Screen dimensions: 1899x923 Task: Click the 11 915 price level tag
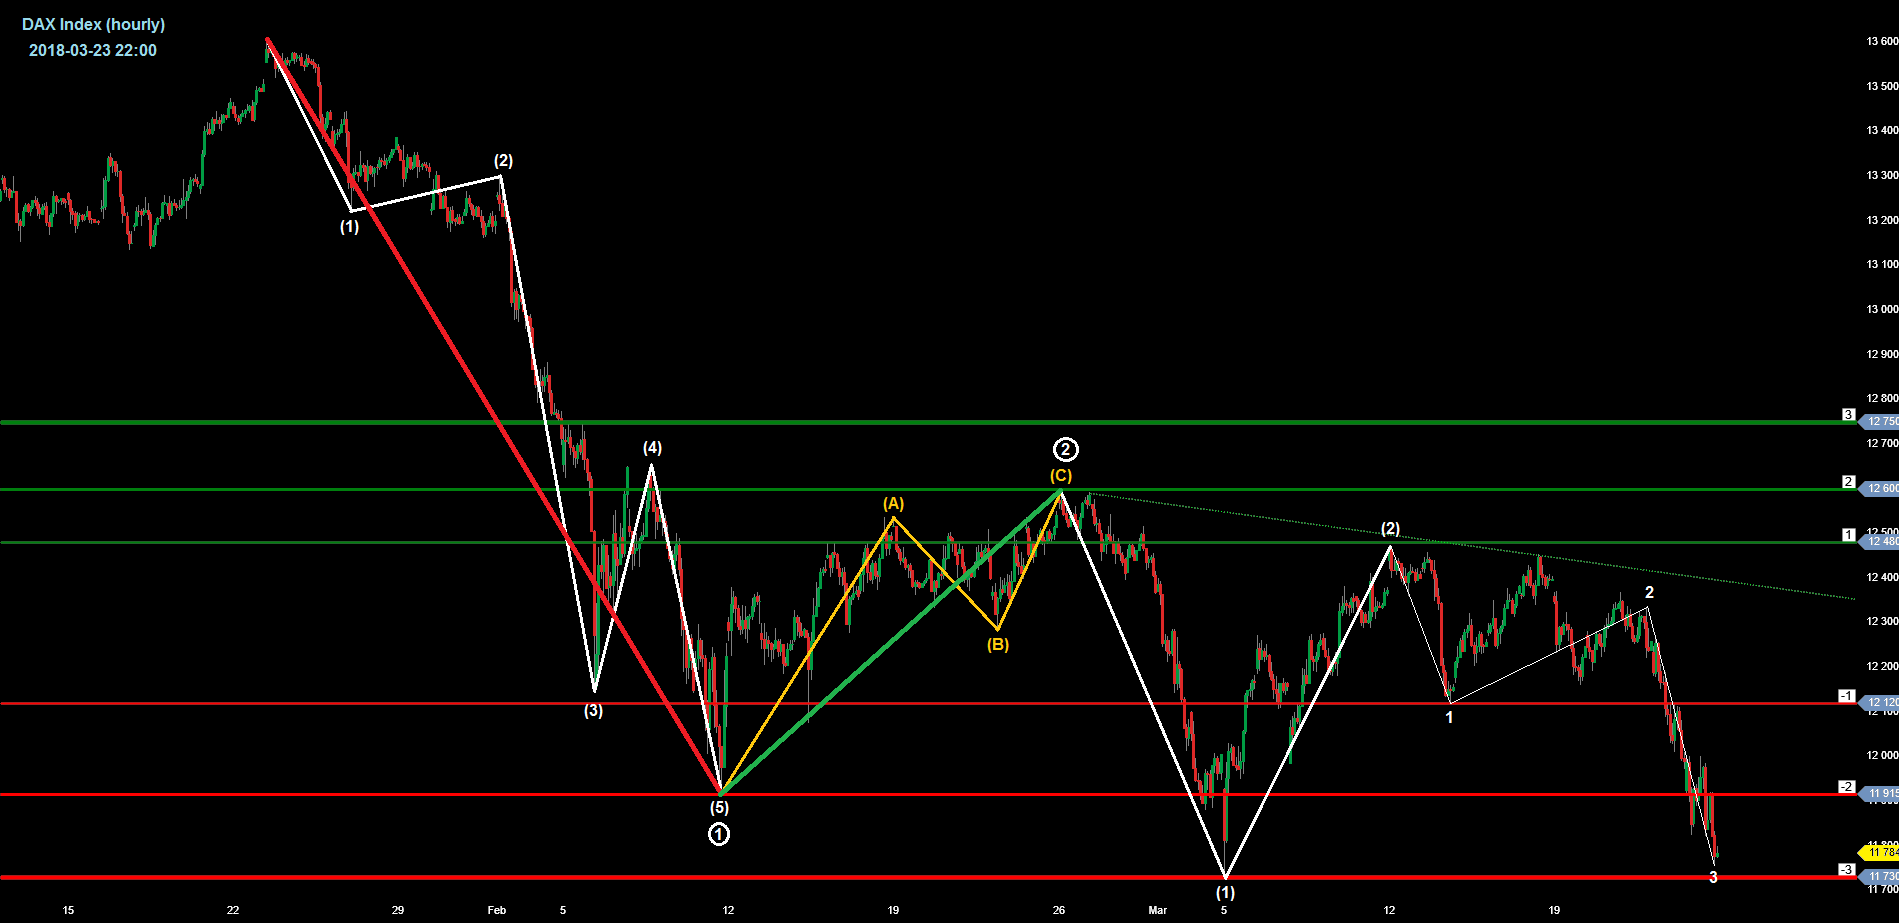[x=1881, y=794]
